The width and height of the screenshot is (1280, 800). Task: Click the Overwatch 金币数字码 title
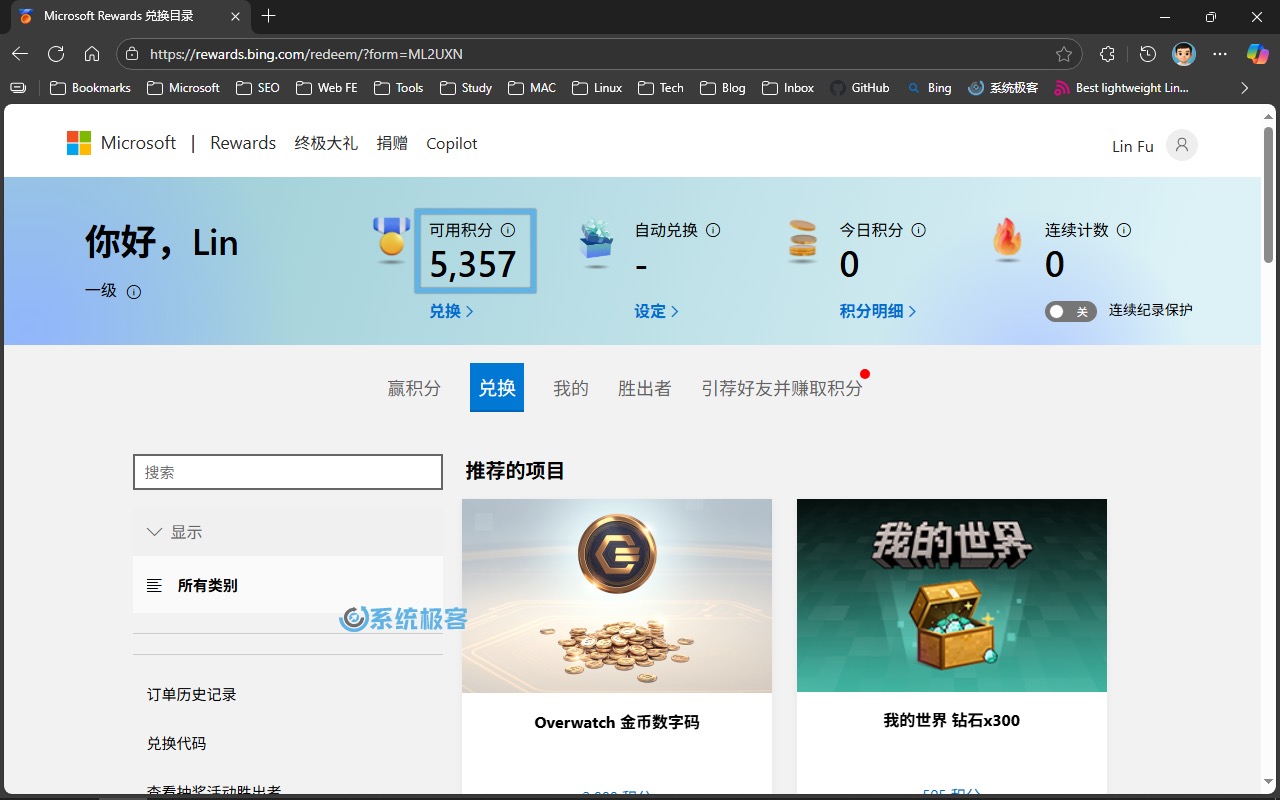pos(617,722)
